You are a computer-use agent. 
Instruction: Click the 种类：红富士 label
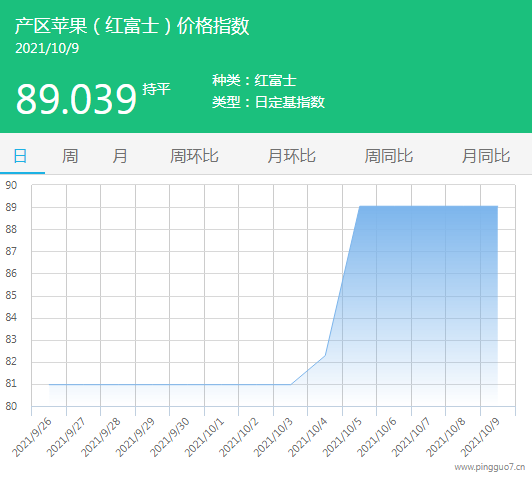click(x=254, y=80)
